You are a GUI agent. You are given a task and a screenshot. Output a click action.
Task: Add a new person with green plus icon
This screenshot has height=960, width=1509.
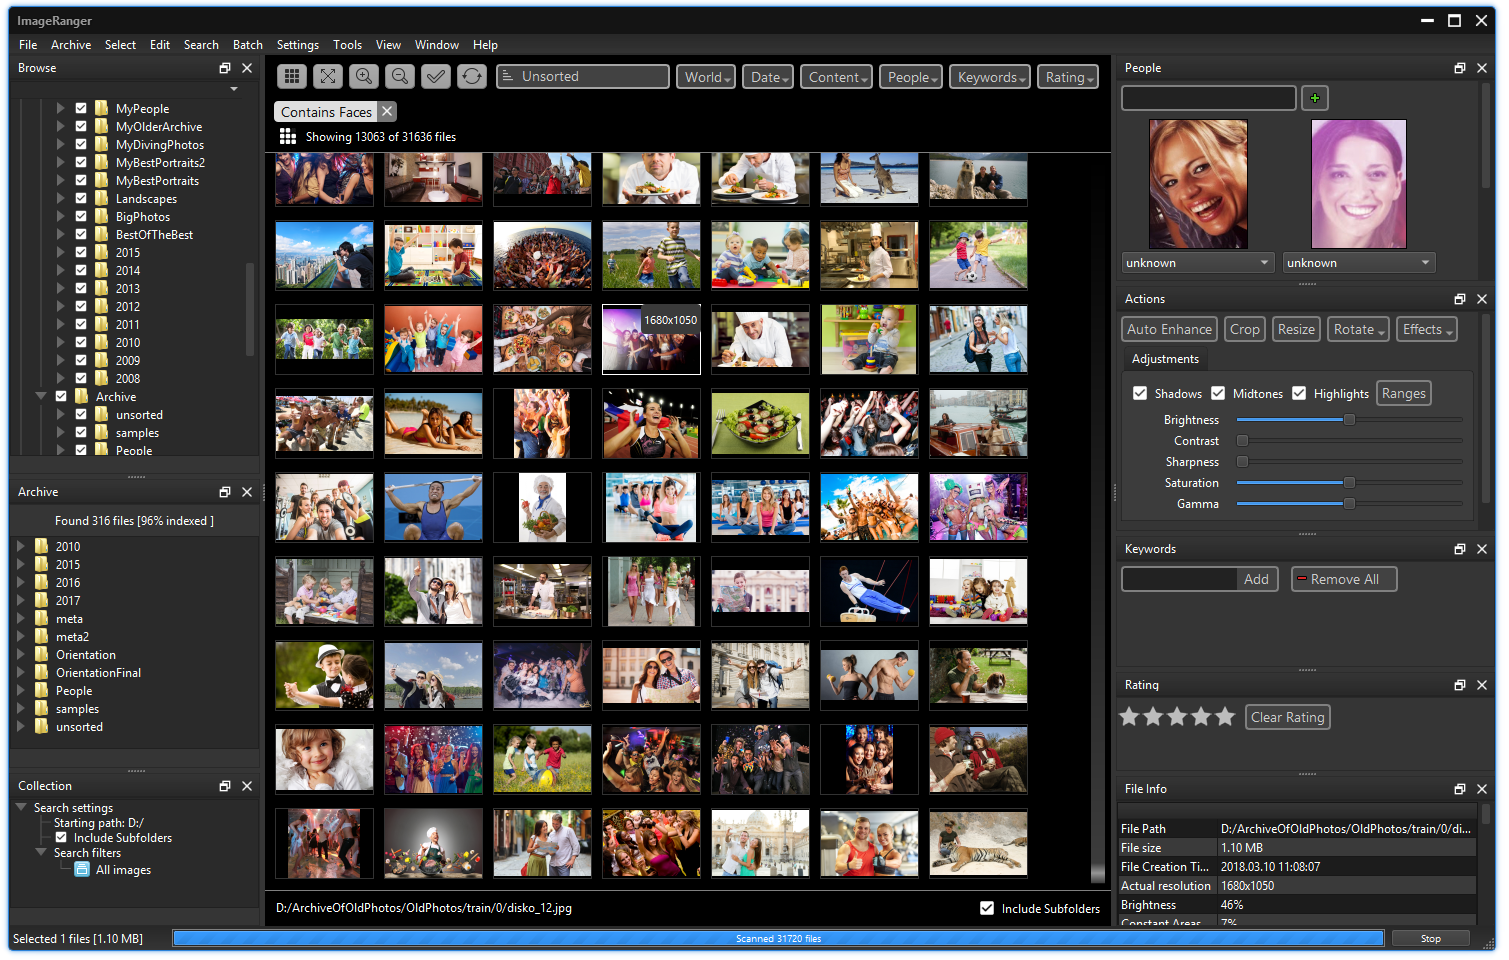pyautogui.click(x=1314, y=98)
